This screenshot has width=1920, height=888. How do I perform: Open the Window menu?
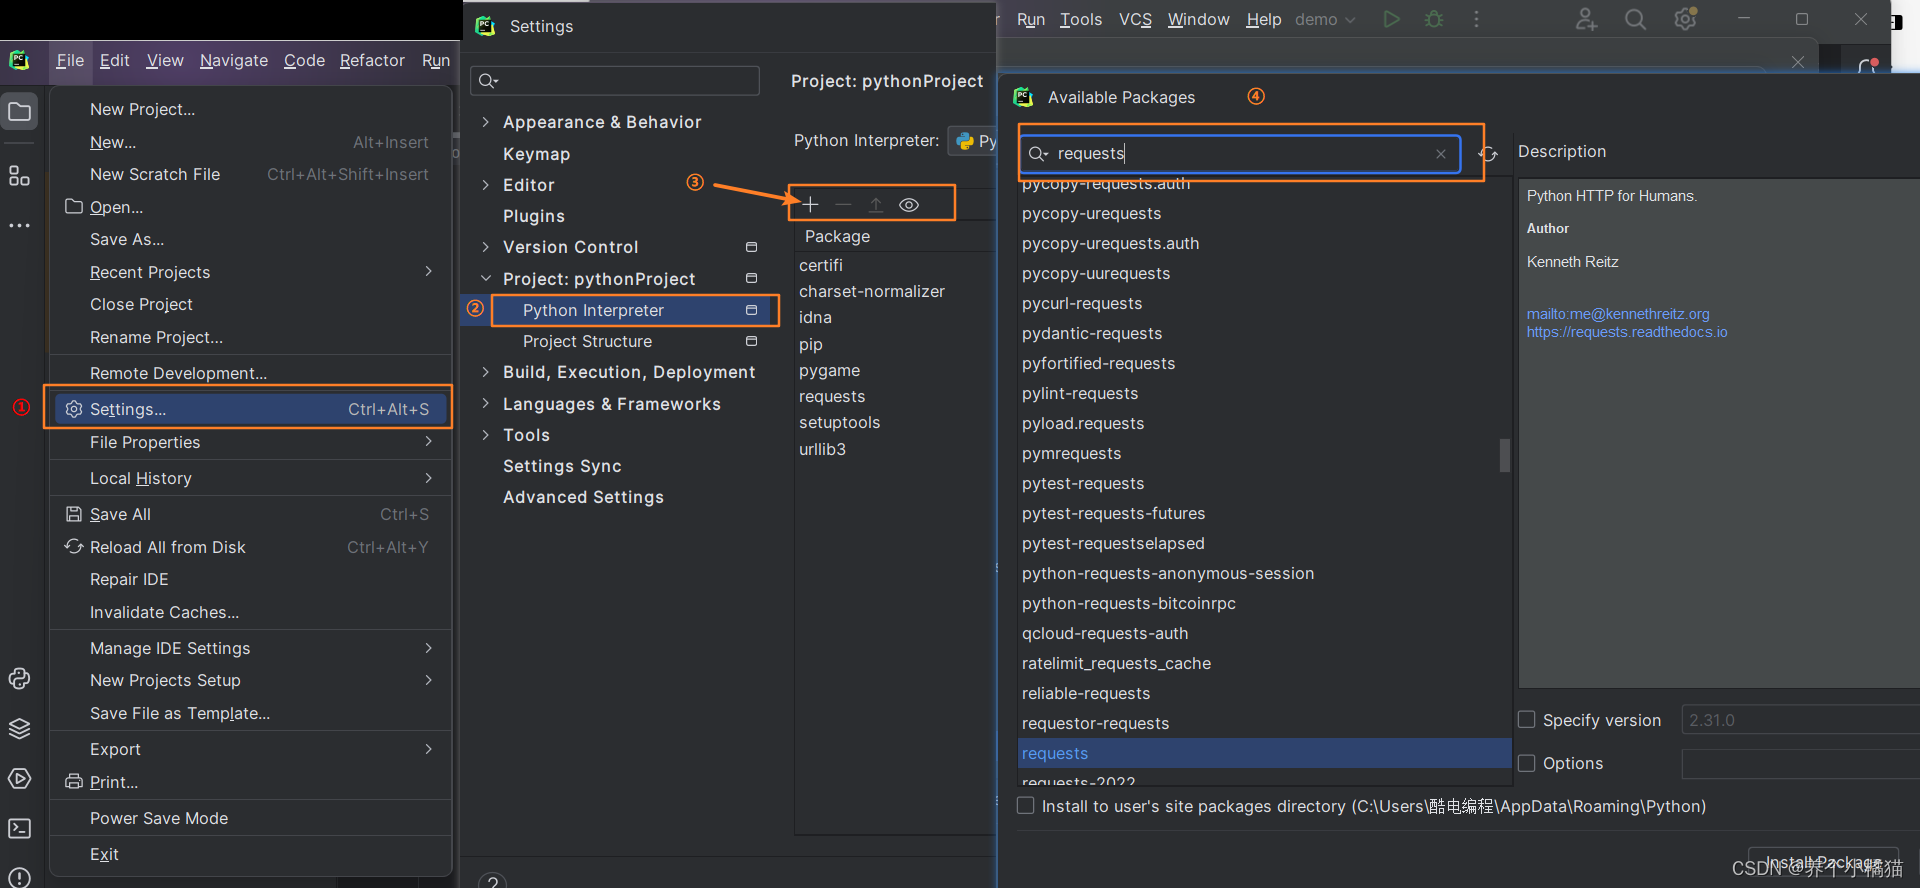coord(1198,19)
